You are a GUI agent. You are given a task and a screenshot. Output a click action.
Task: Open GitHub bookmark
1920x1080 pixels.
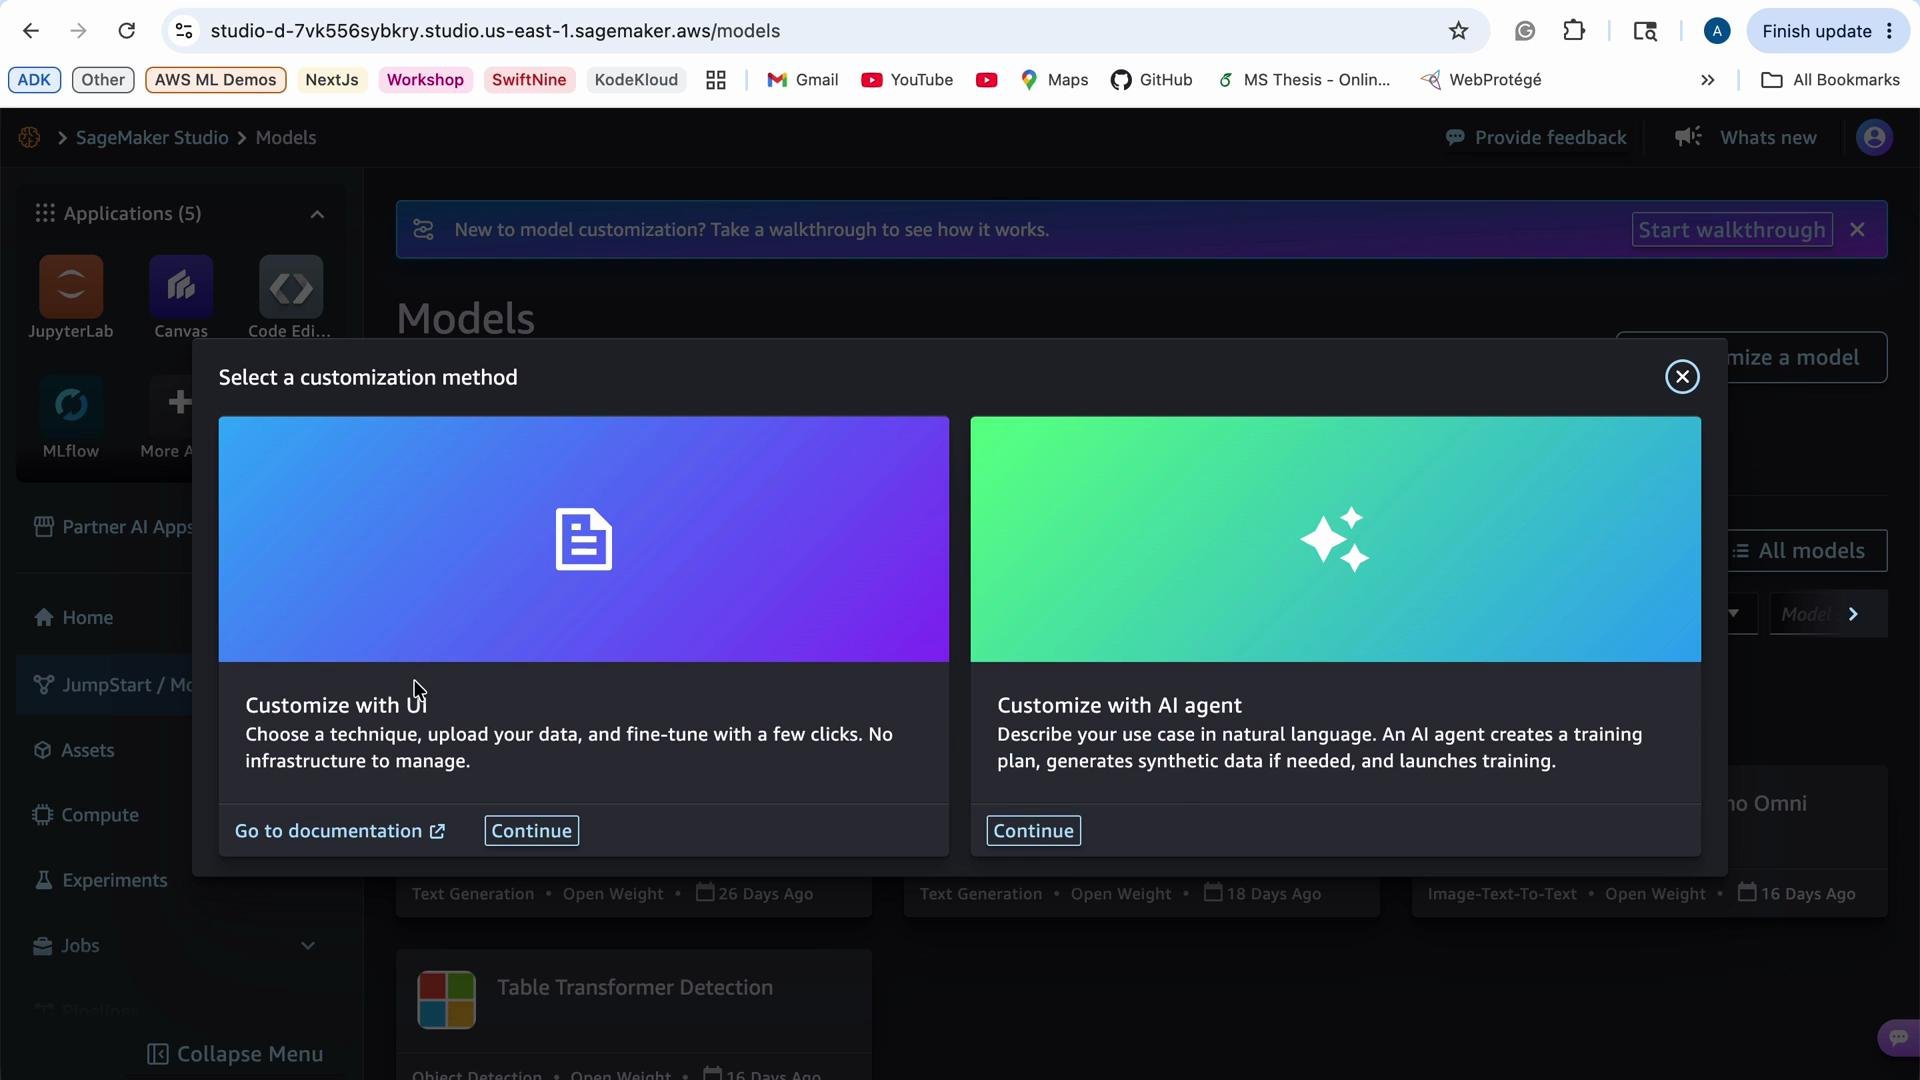pyautogui.click(x=1151, y=80)
